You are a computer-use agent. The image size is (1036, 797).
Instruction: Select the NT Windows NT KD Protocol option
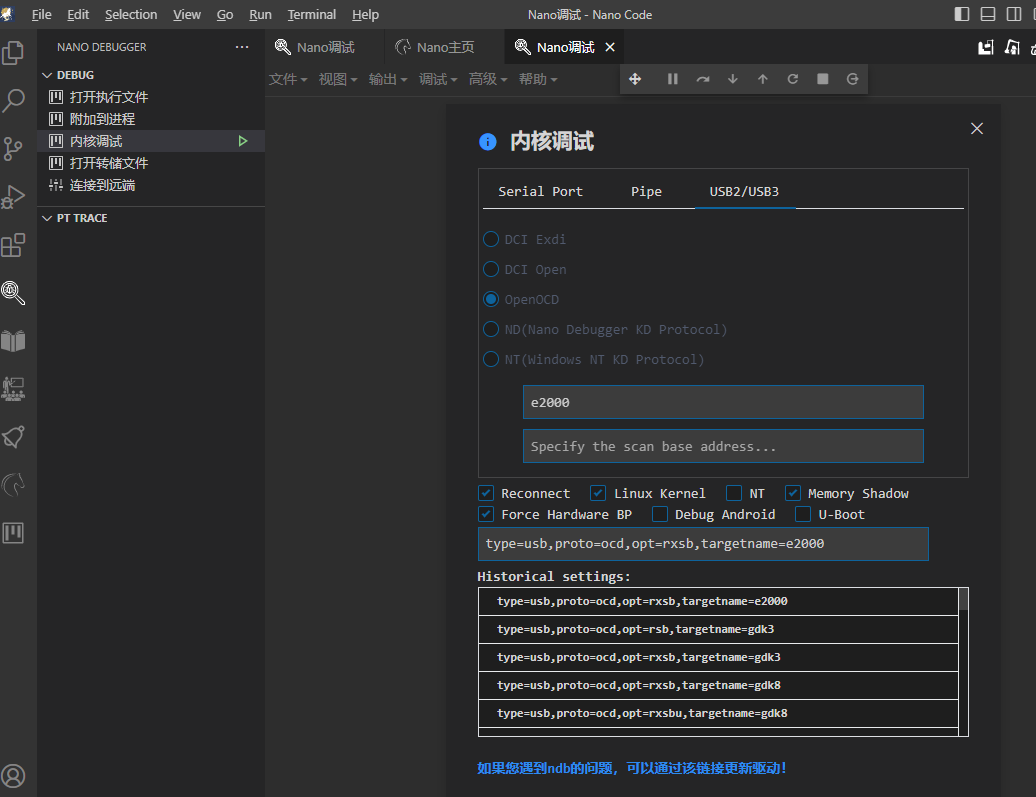[x=491, y=359]
